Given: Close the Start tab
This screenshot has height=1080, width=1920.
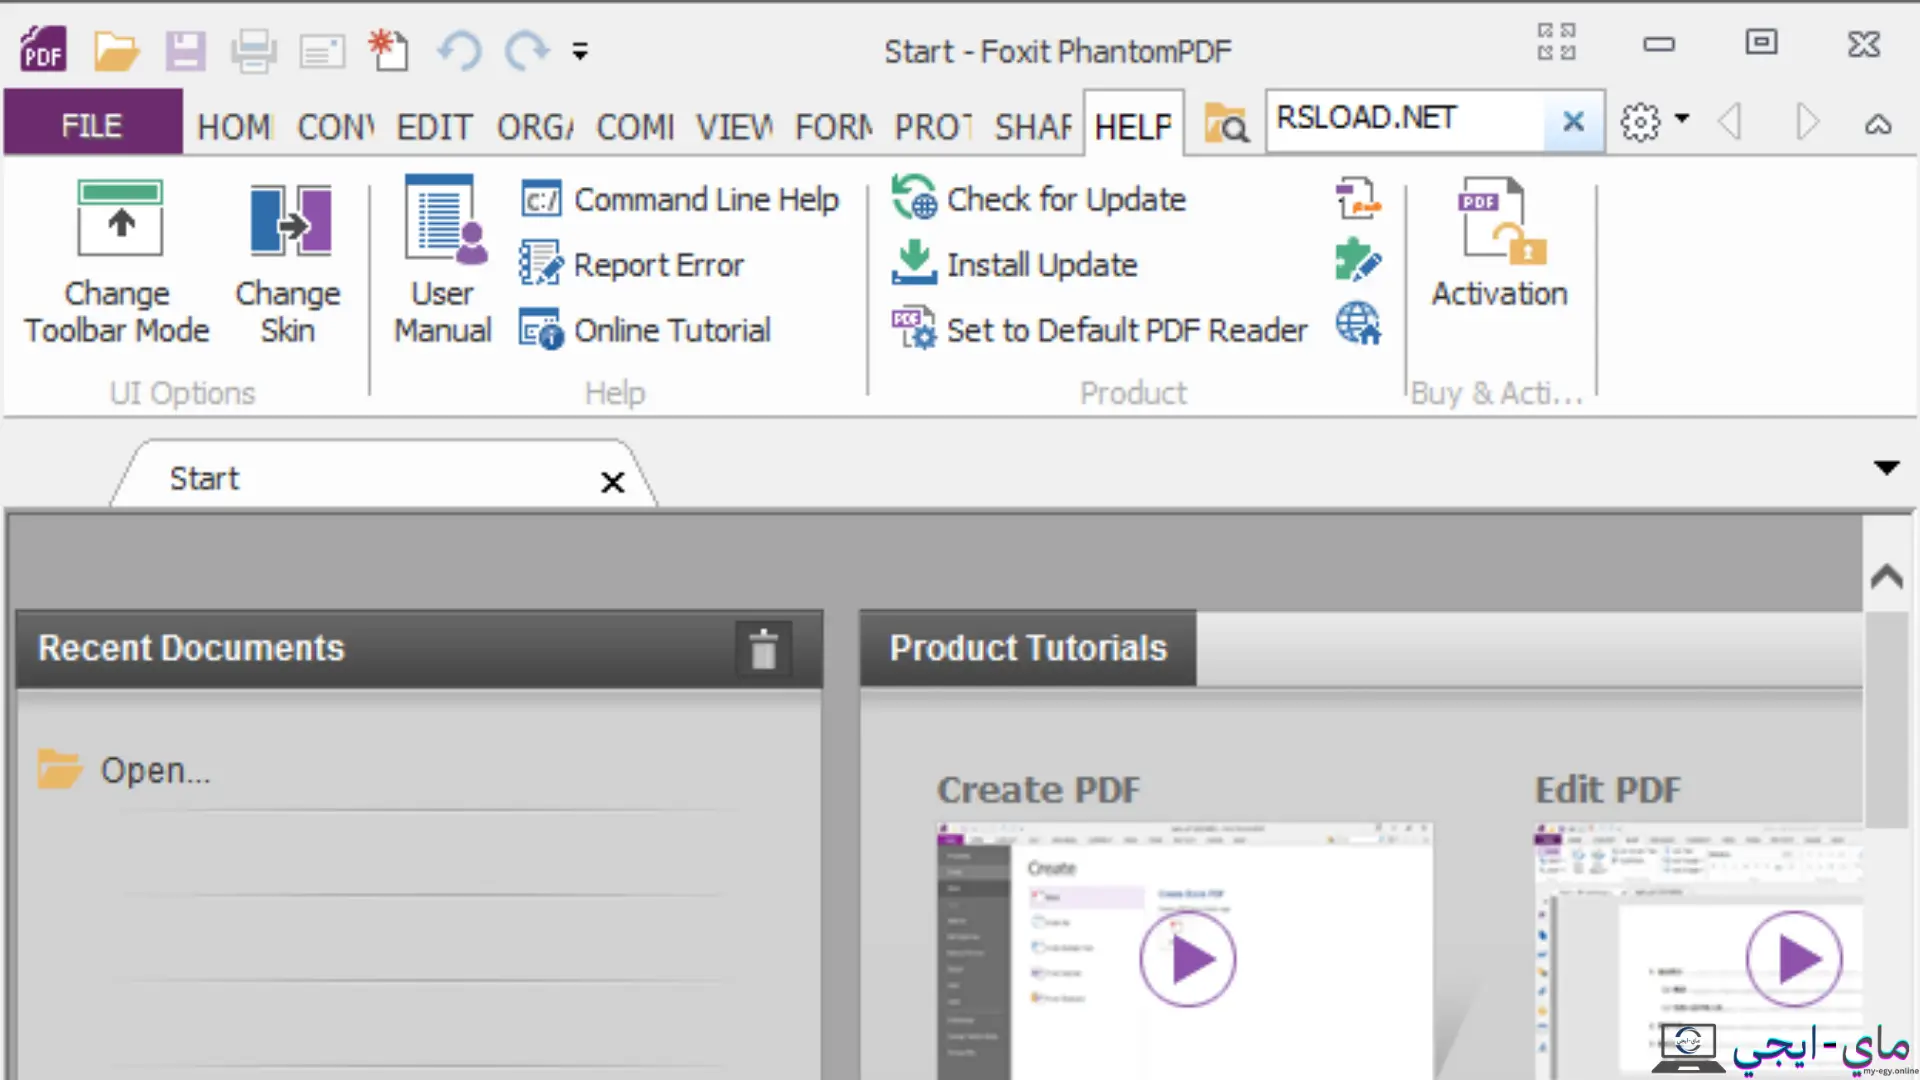Looking at the screenshot, I should click(612, 482).
